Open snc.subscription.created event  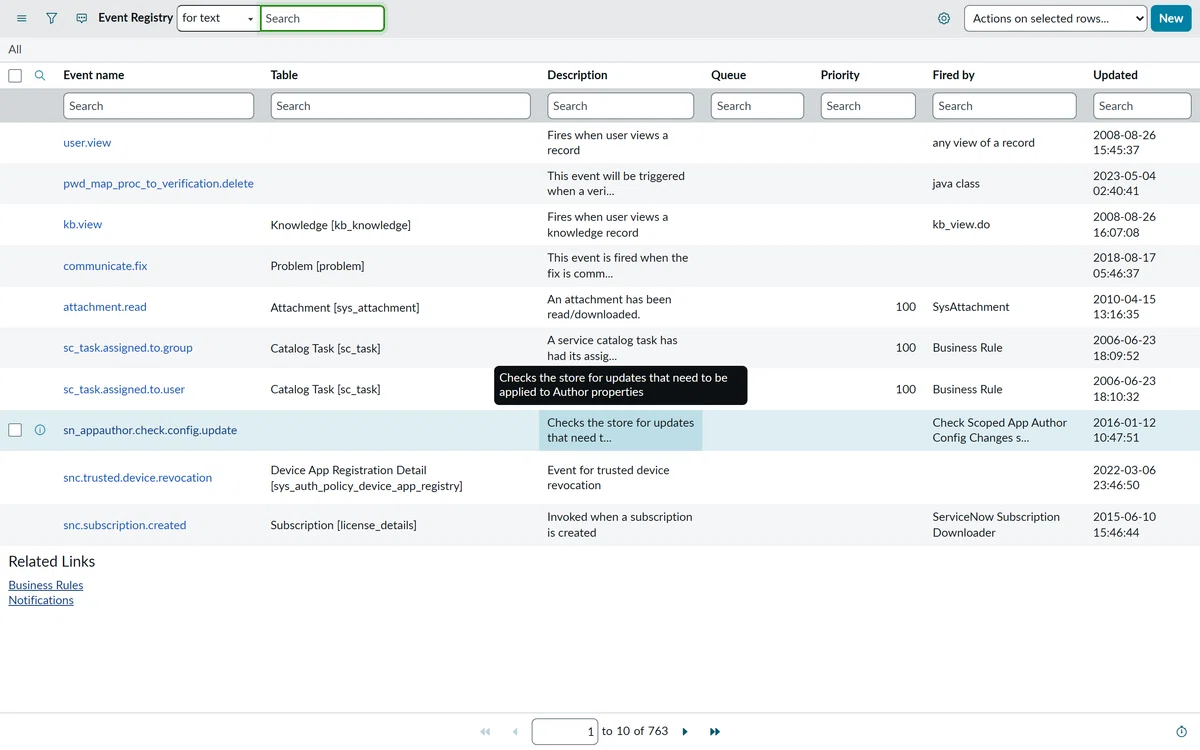point(124,525)
